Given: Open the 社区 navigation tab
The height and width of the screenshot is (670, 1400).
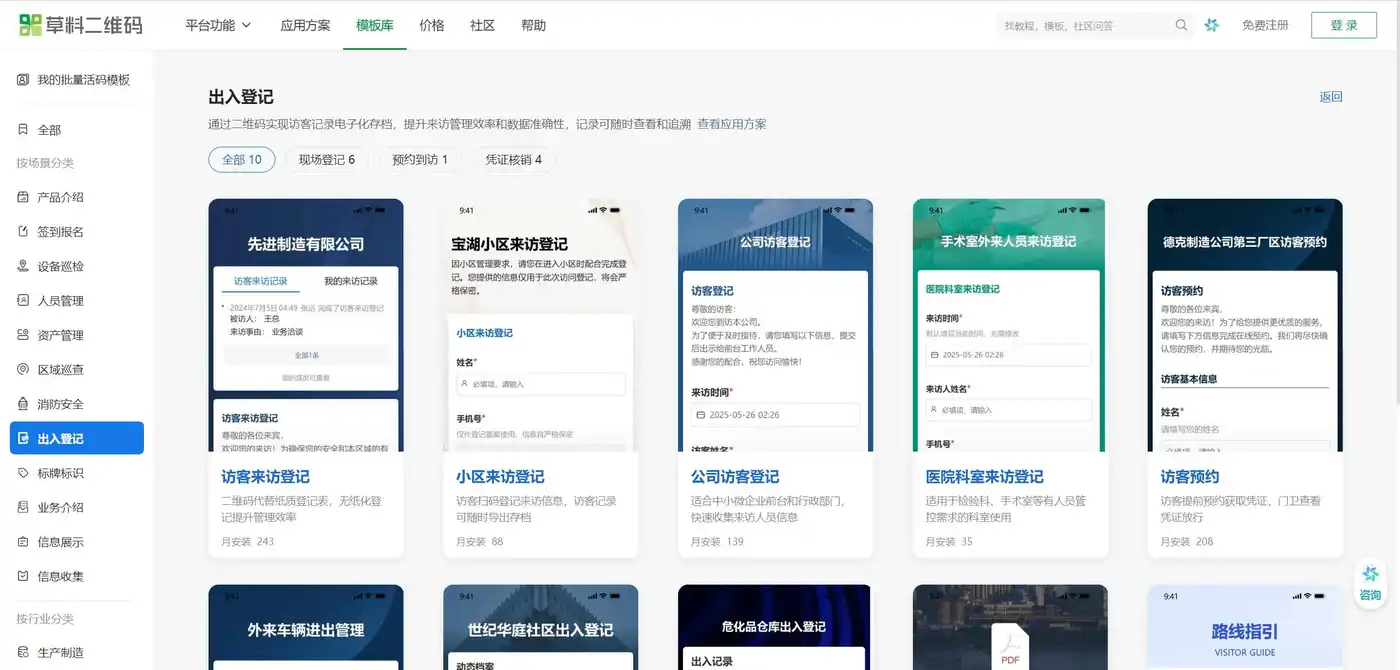Looking at the screenshot, I should point(482,25).
